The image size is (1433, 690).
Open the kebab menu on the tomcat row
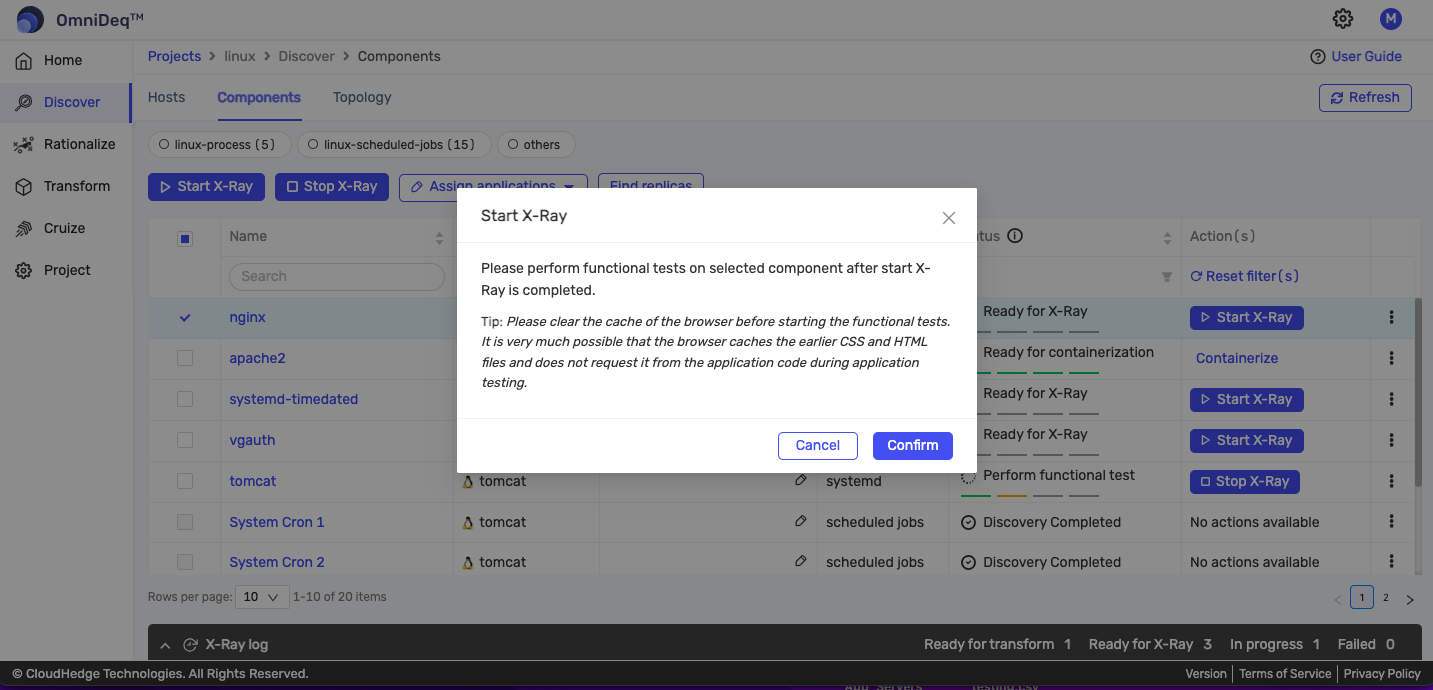point(1391,481)
